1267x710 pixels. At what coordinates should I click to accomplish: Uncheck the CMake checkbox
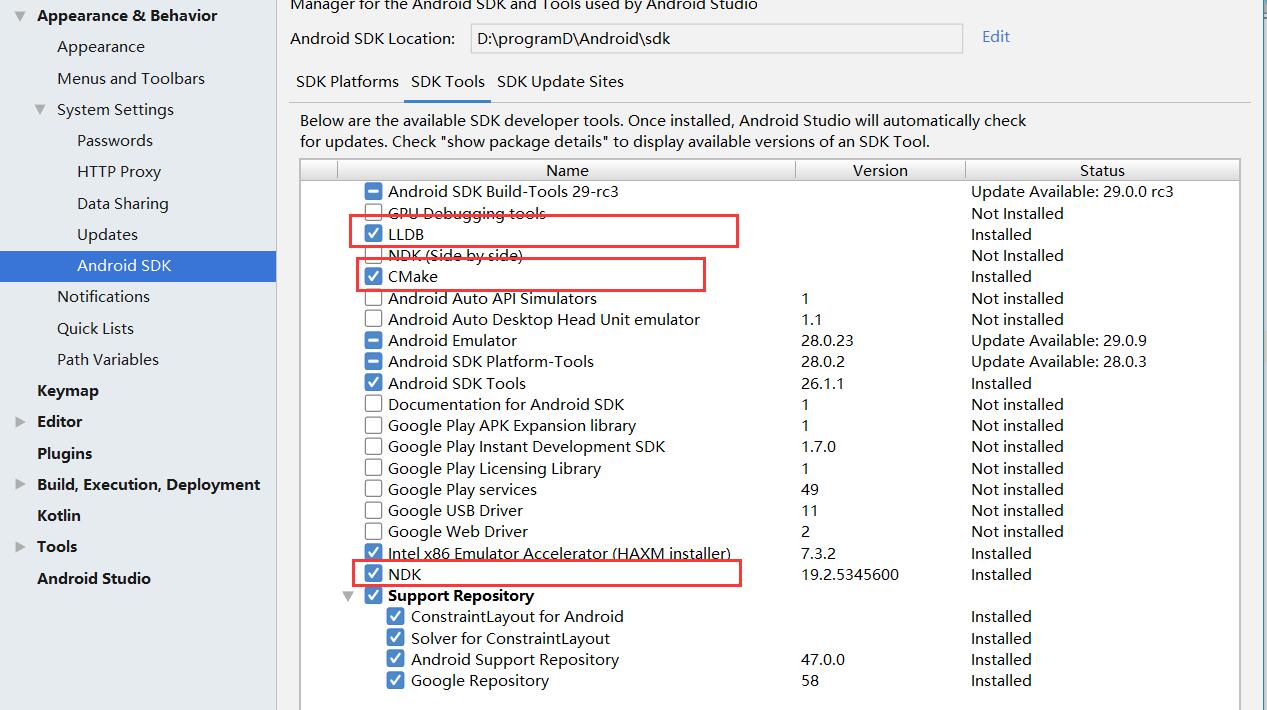tap(373, 276)
